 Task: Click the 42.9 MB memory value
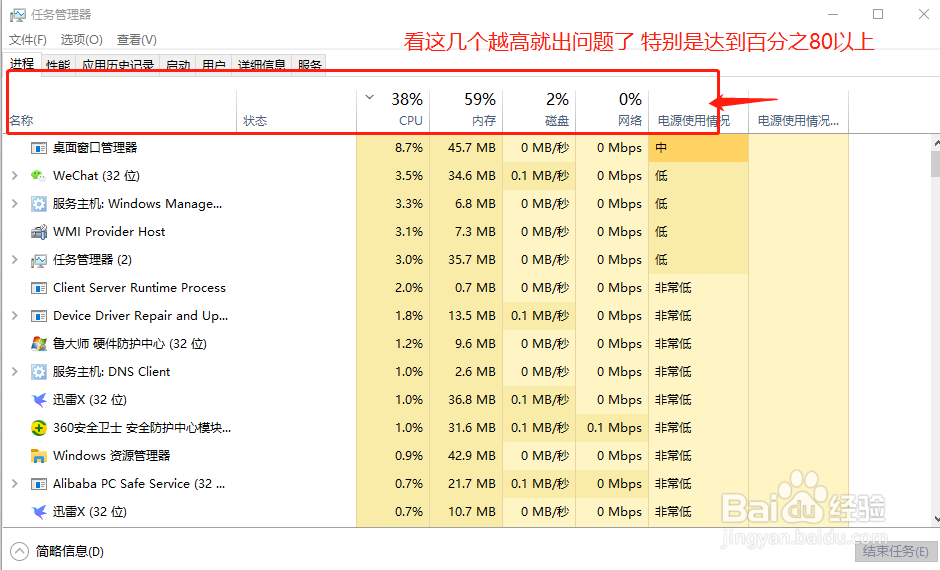472,456
